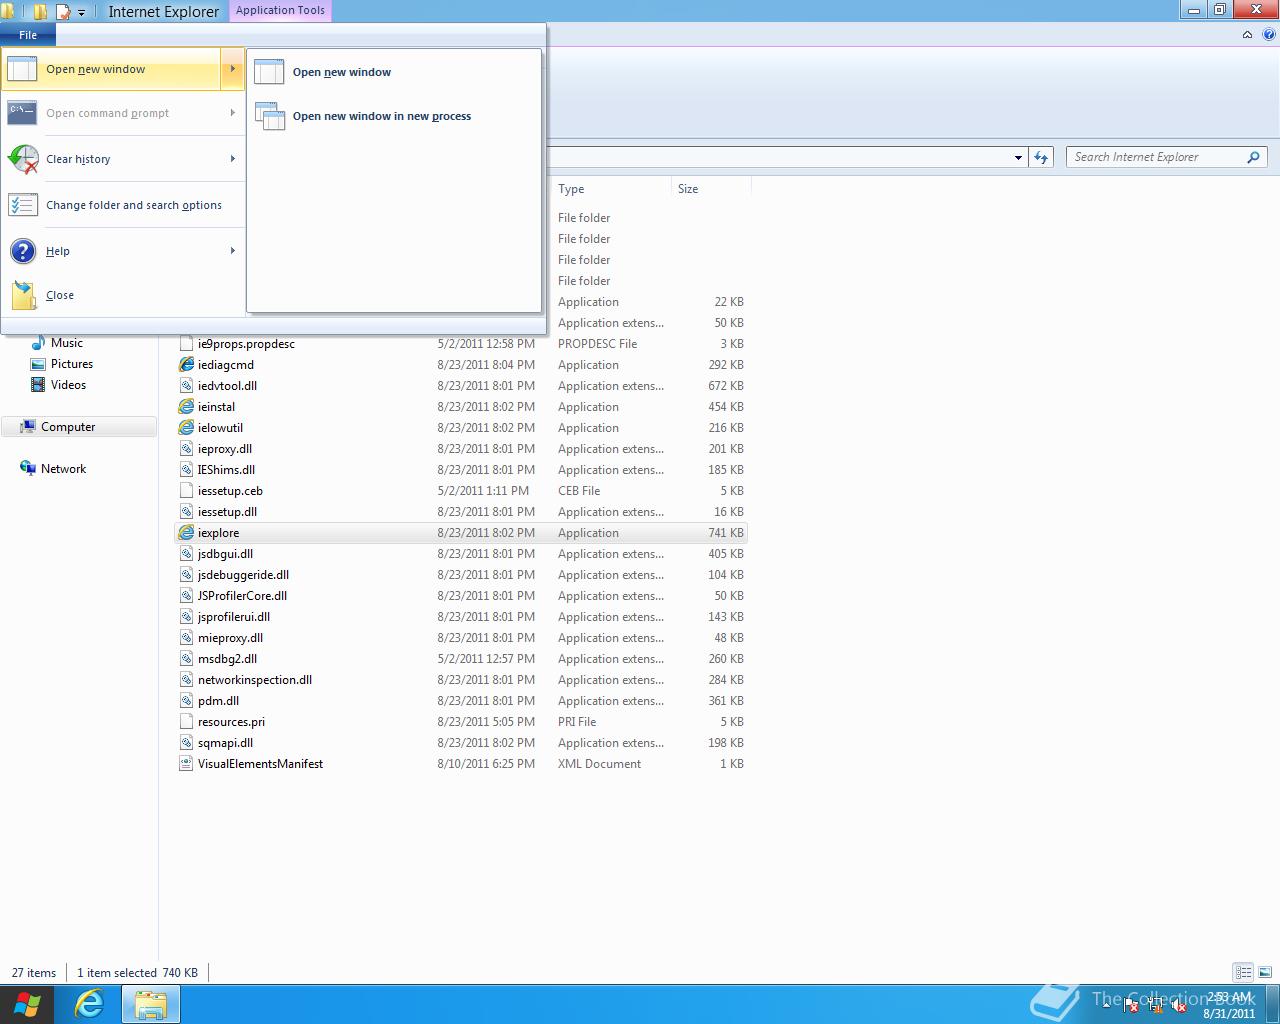Screen dimensions: 1280x1024
Task: Click the ieinstal file icon
Action: pyautogui.click(x=186, y=407)
